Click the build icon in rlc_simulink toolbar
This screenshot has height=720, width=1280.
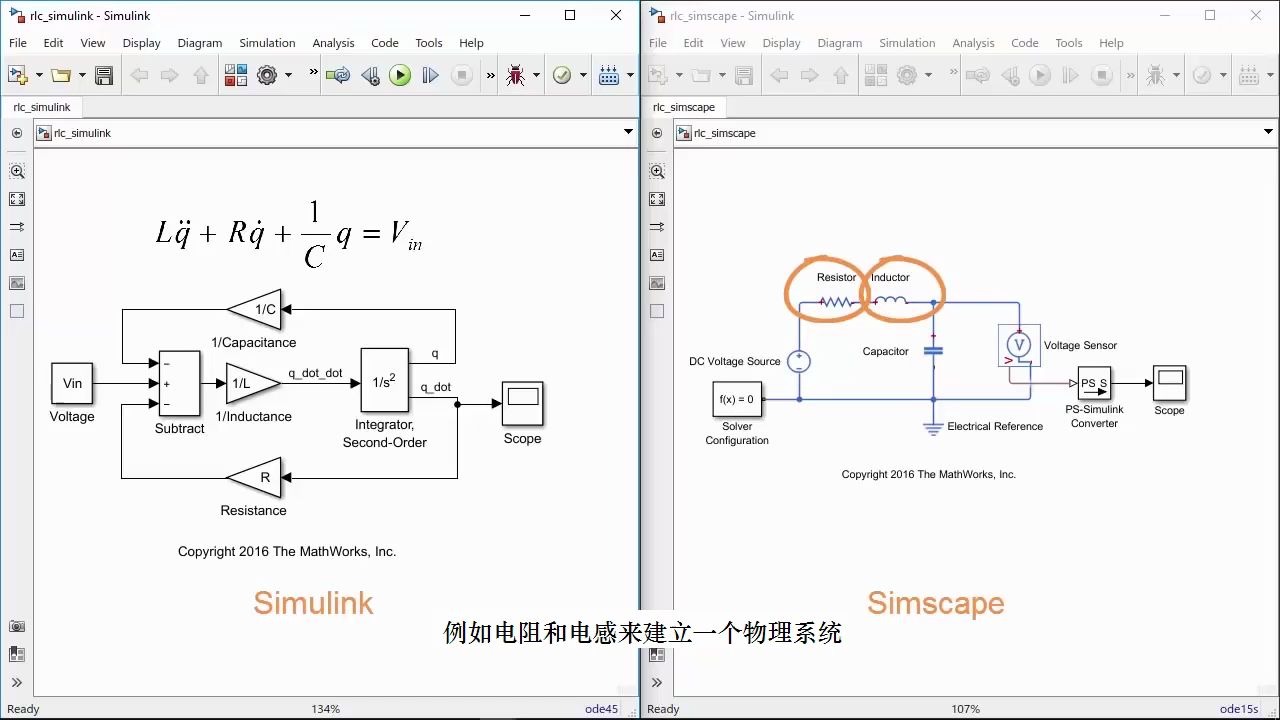pyautogui.click(x=608, y=75)
